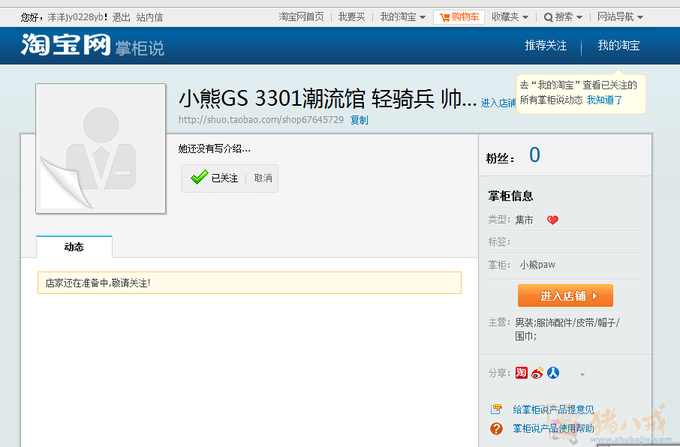The height and width of the screenshot is (447, 680).
Task: Click the orange 进入店铺 button
Action: (565, 296)
